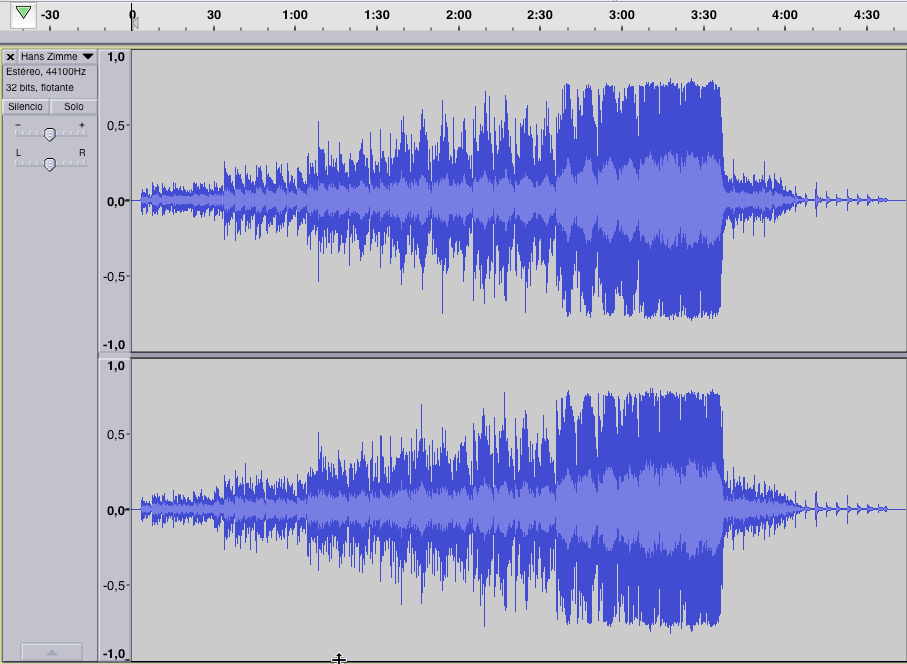907x664 pixels.
Task: Click the L label of the pan slider
Action: [18, 153]
